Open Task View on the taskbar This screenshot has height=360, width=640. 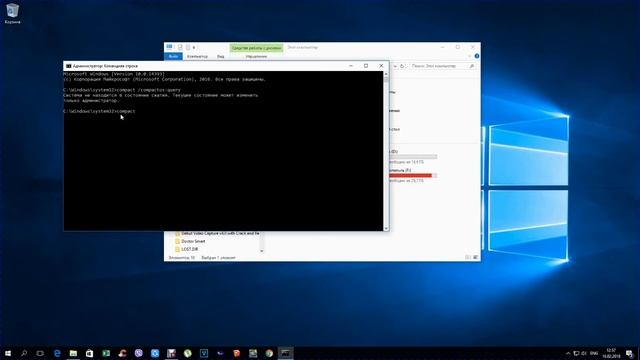pyautogui.click(x=40, y=353)
